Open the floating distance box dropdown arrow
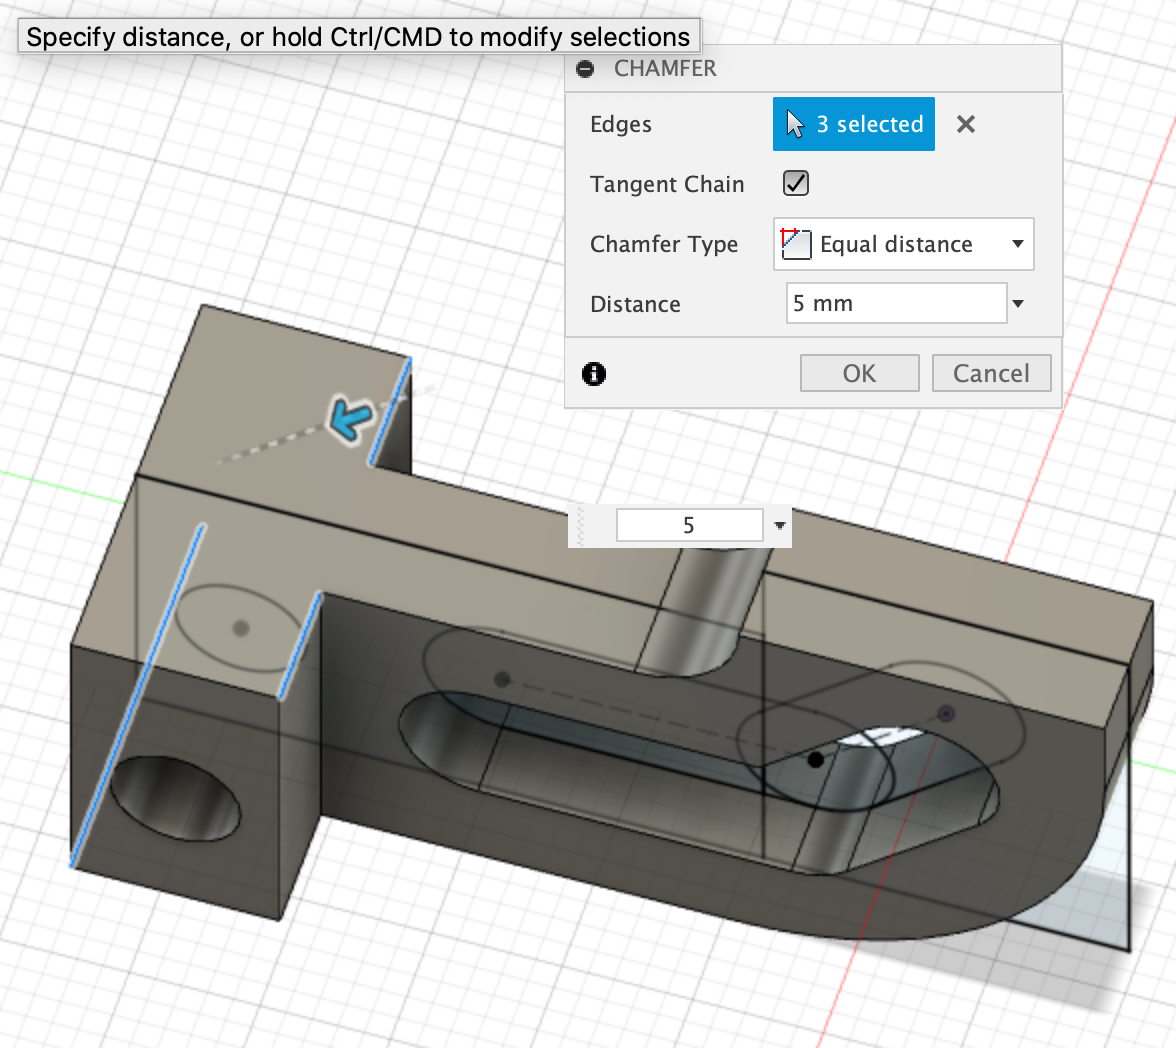This screenshot has width=1176, height=1048. pyautogui.click(x=779, y=526)
